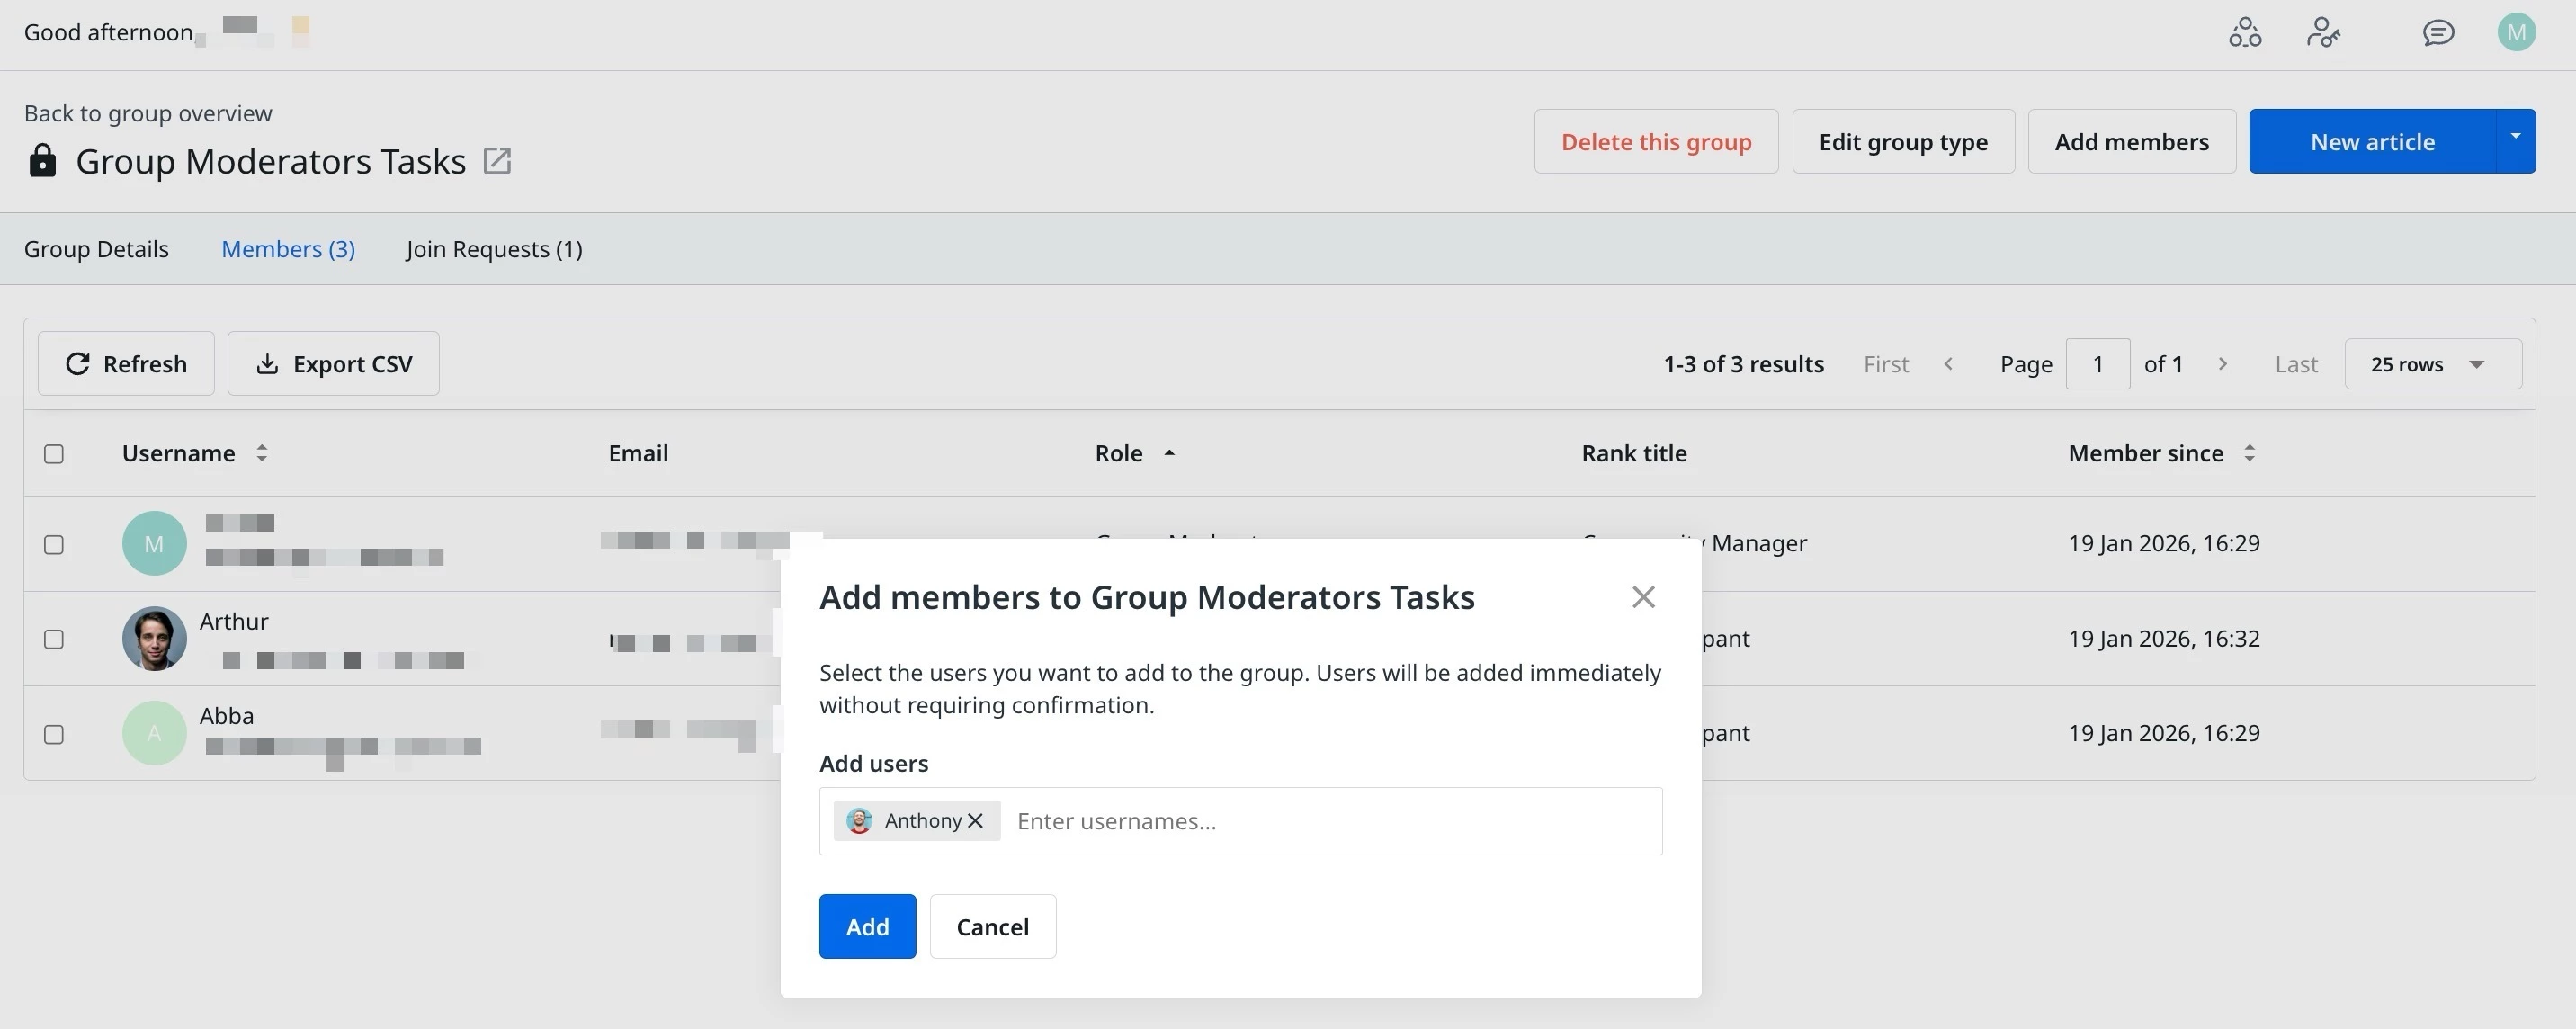Go to next page chevron
Viewport: 2576px width, 1029px height.
coord(2222,364)
